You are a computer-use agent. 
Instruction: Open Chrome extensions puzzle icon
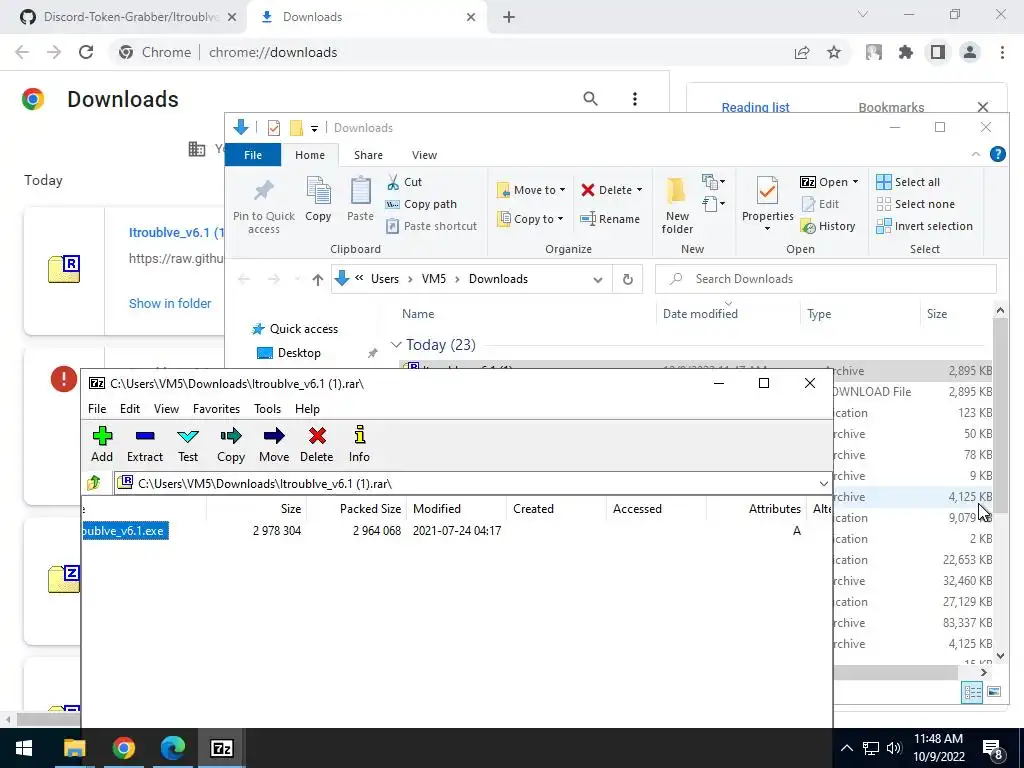[905, 52]
